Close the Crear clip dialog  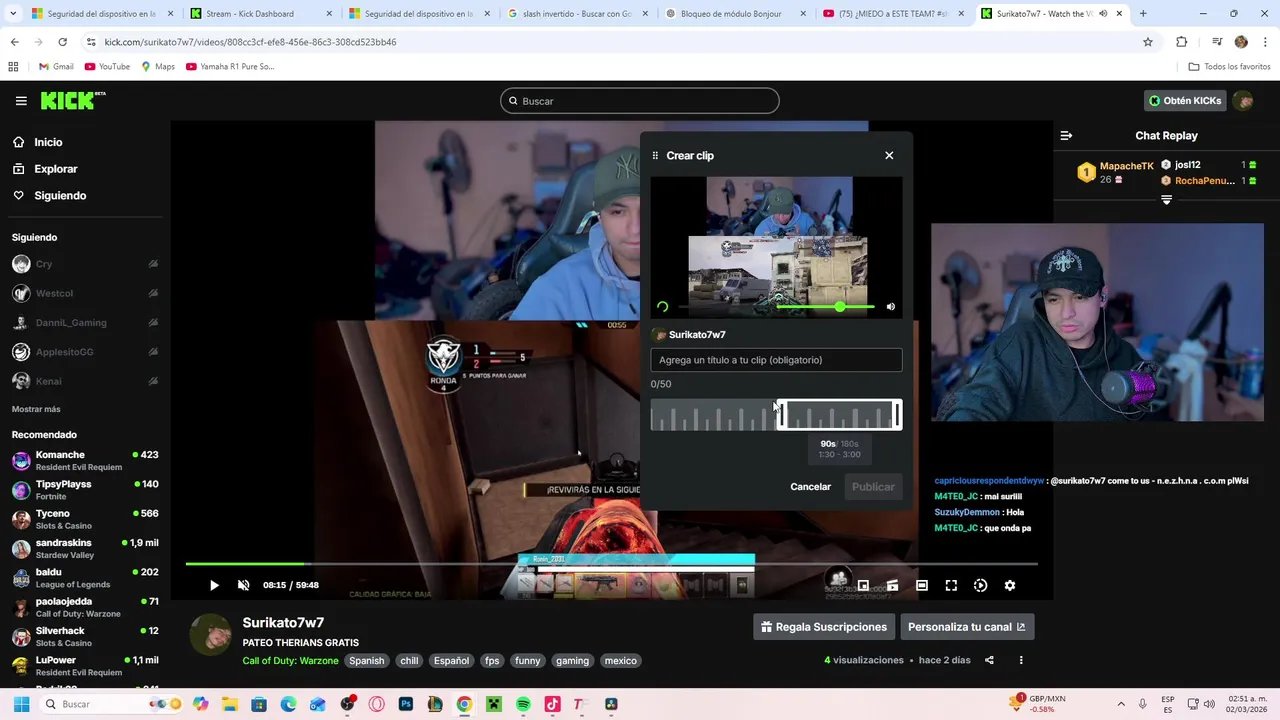[889, 155]
